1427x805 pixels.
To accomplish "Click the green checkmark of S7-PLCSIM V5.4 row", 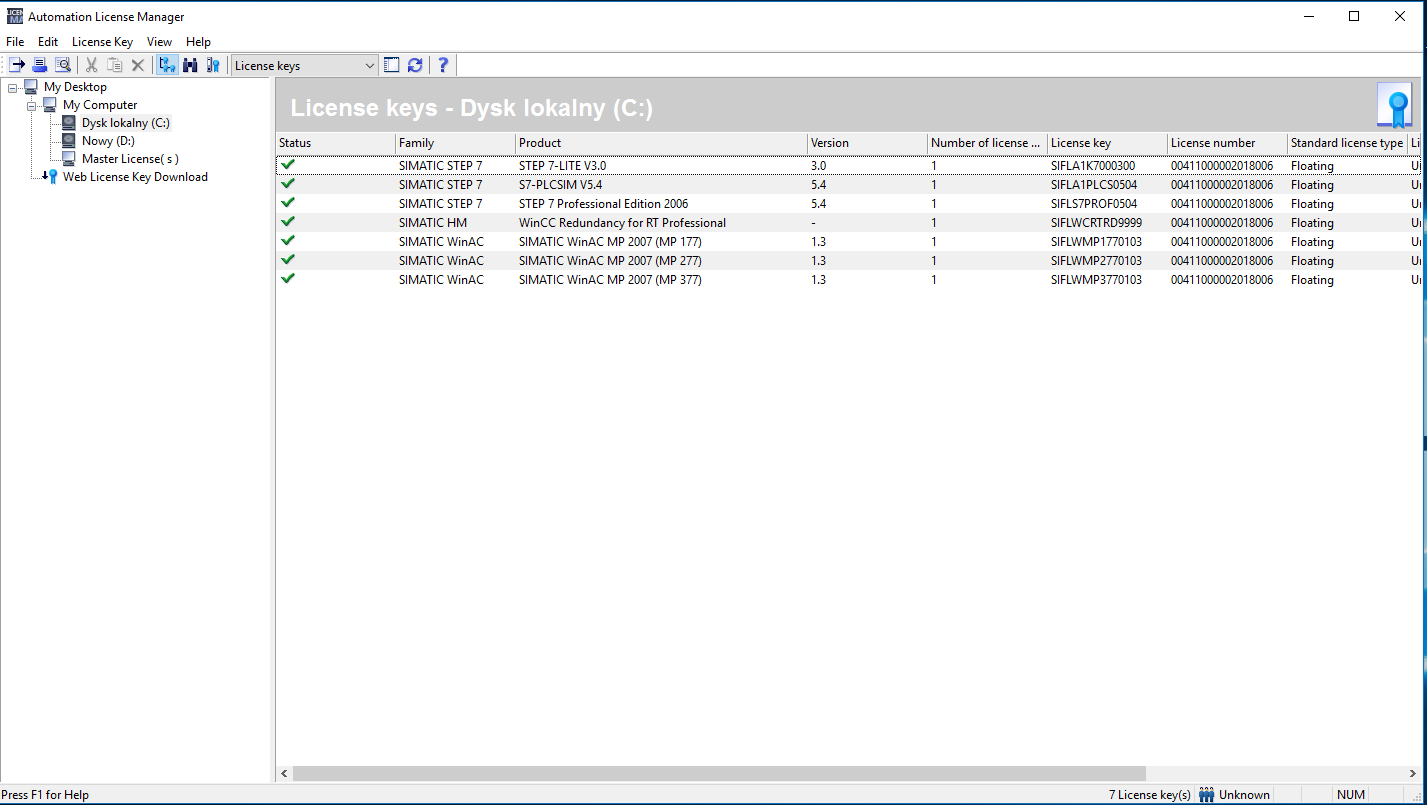I will click(288, 184).
